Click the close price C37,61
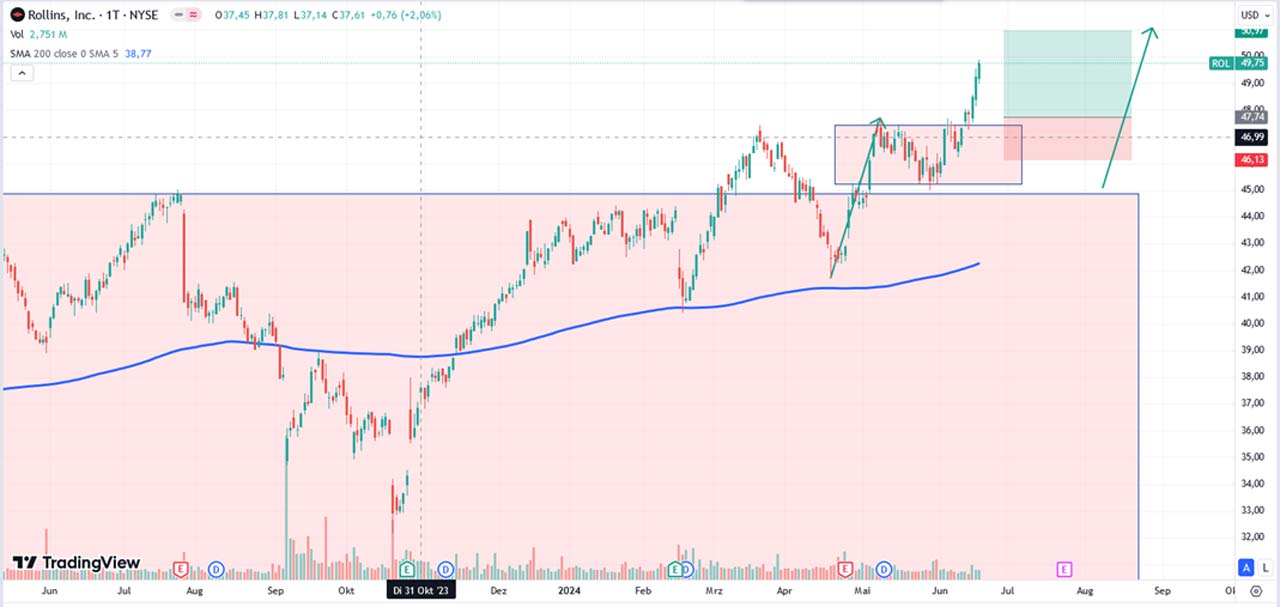The width and height of the screenshot is (1280, 607). pyautogui.click(x=350, y=15)
